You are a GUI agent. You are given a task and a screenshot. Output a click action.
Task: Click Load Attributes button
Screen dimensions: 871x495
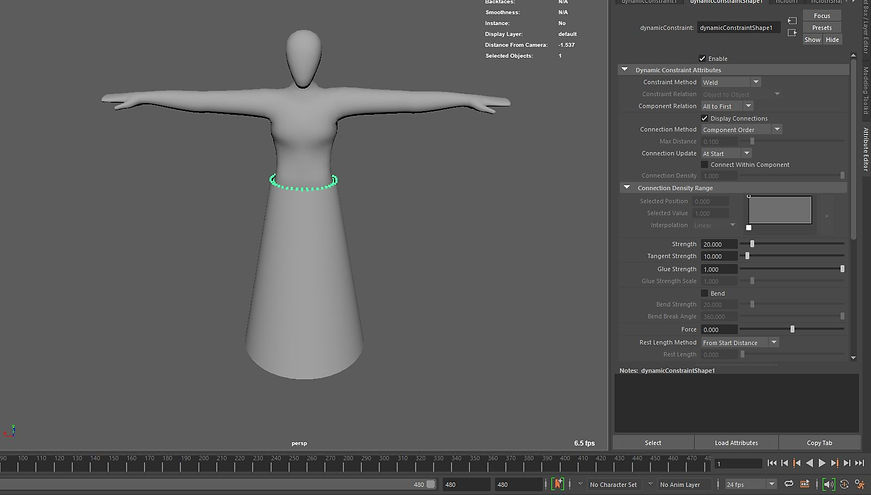(736, 443)
